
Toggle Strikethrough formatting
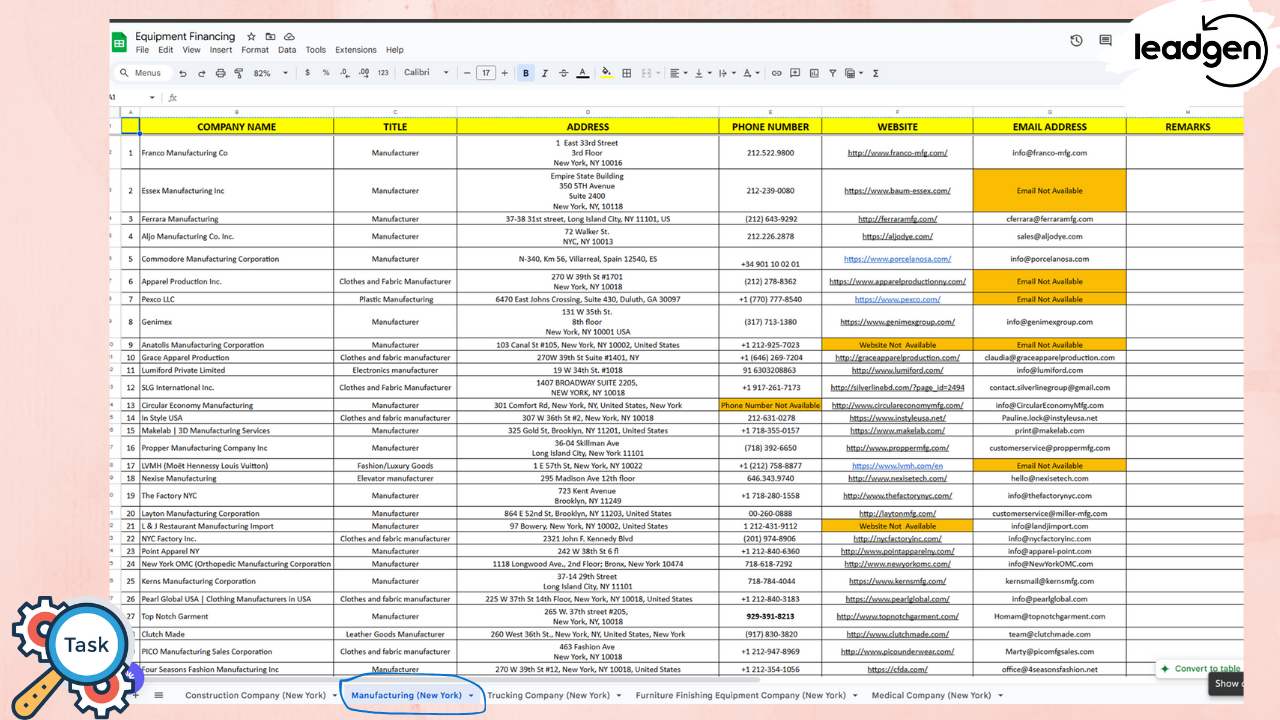coord(564,73)
